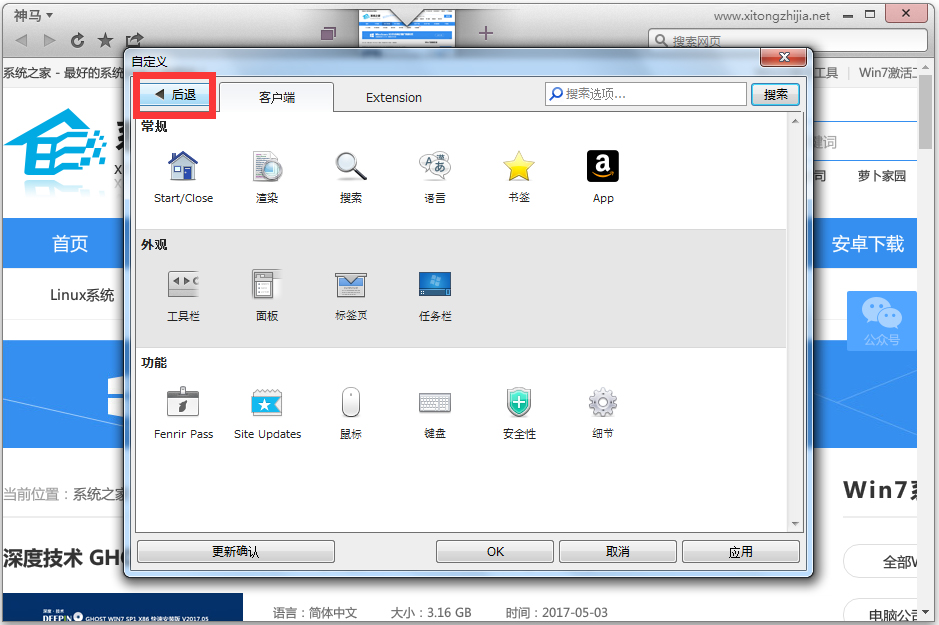Viewport: 939px width, 625px height.
Task: Click the dialog scrollbar up arrow
Action: 795,121
